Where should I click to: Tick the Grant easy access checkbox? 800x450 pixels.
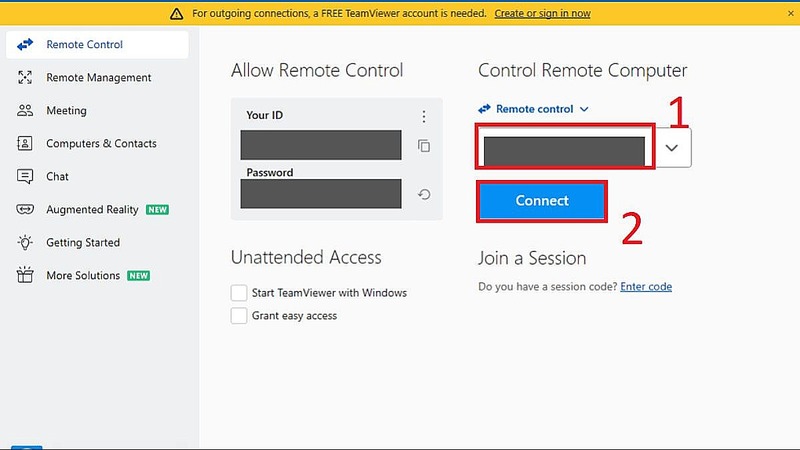(x=239, y=316)
